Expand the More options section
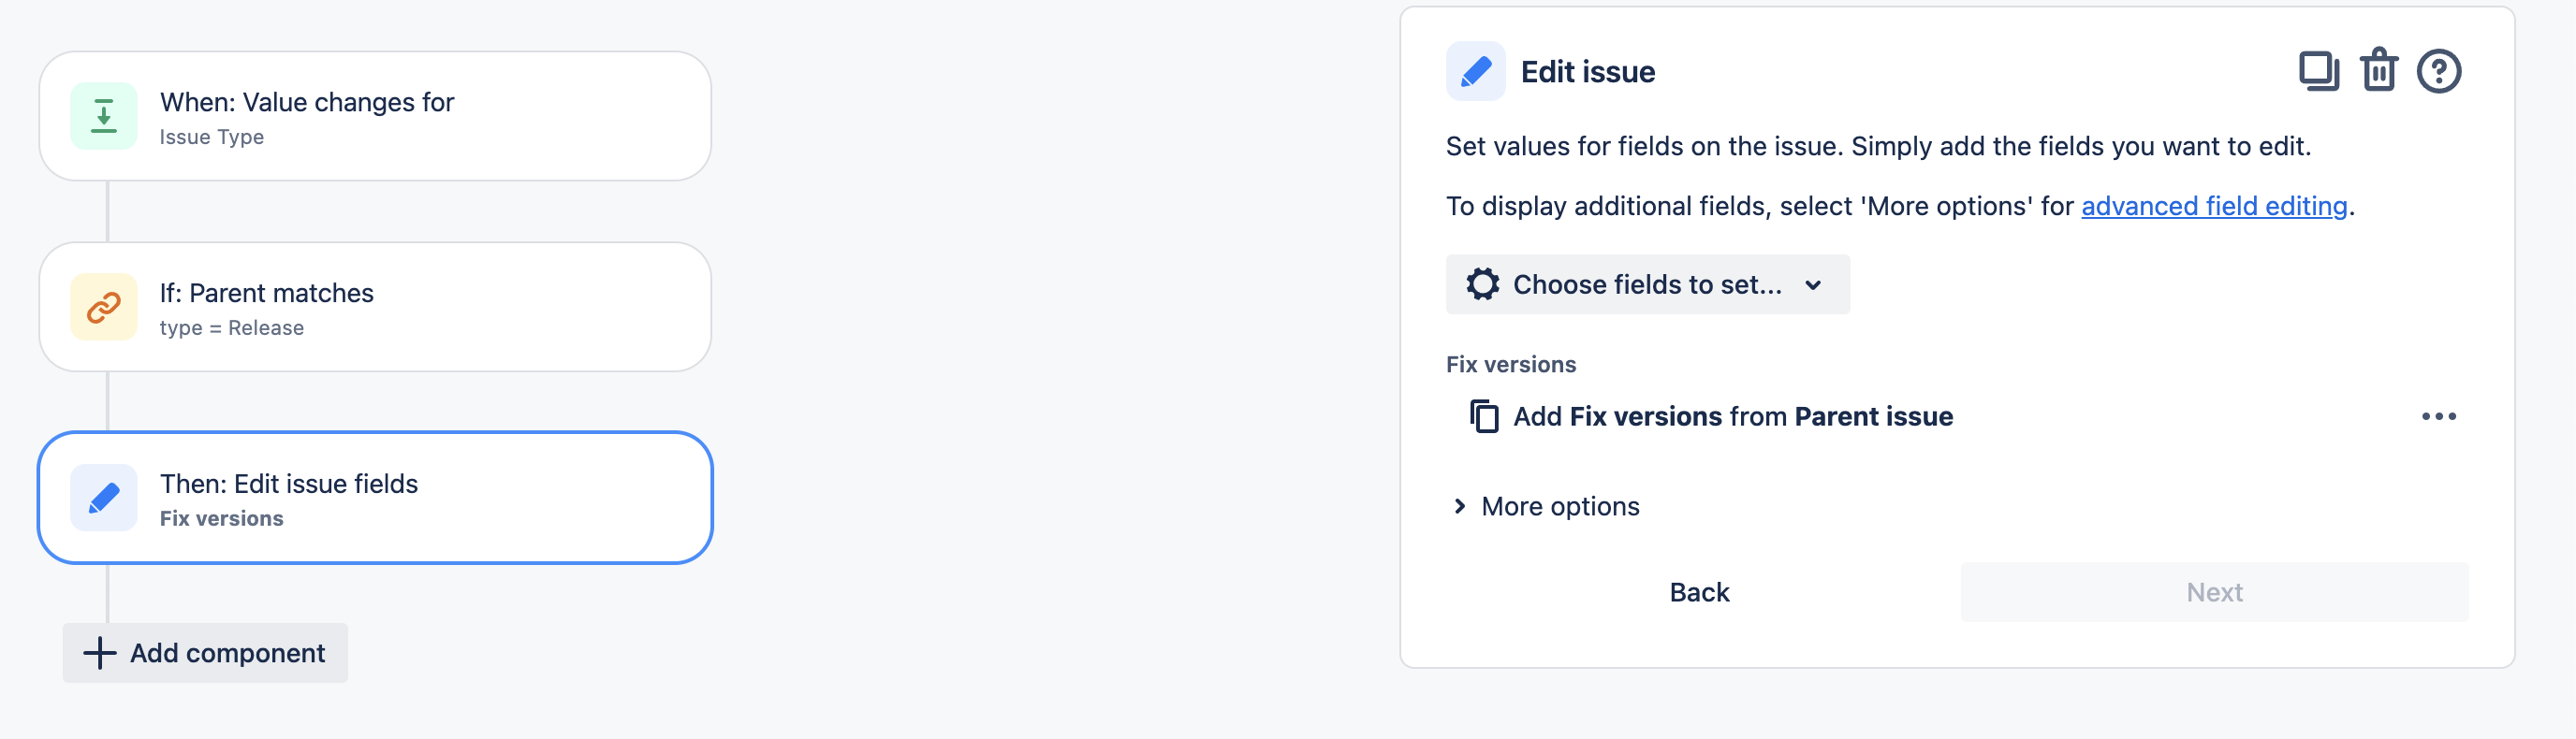Screen dimensions: 2576x739 1545,506
